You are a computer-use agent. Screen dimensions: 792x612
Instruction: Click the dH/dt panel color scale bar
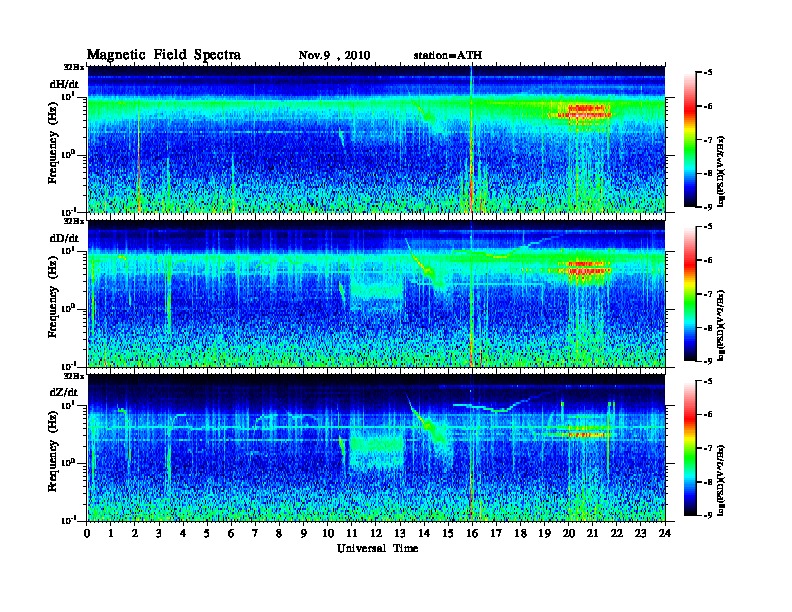[690, 140]
